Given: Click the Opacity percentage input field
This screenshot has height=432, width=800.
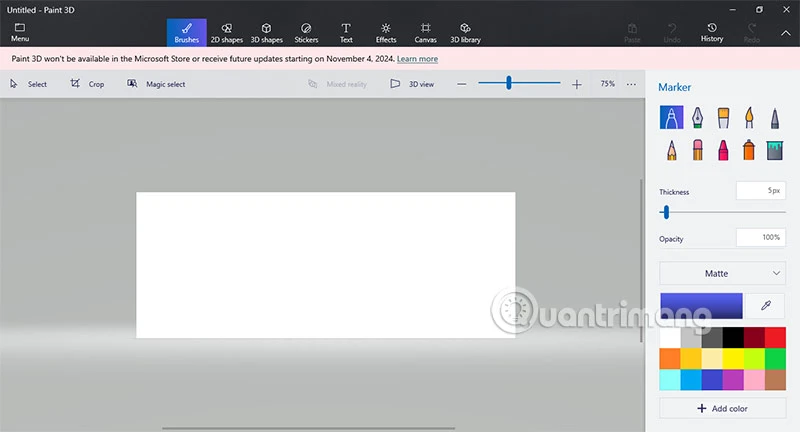Looking at the screenshot, I should click(x=760, y=237).
